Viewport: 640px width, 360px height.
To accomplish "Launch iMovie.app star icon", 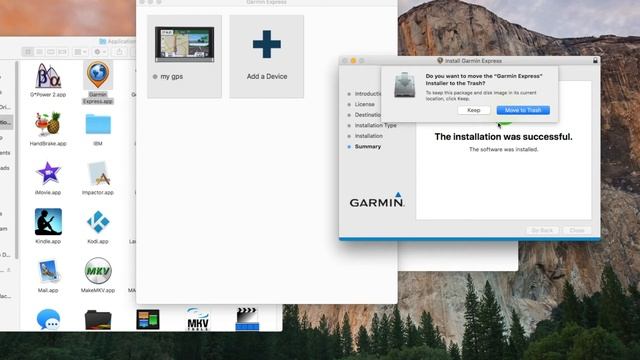I will tap(48, 173).
